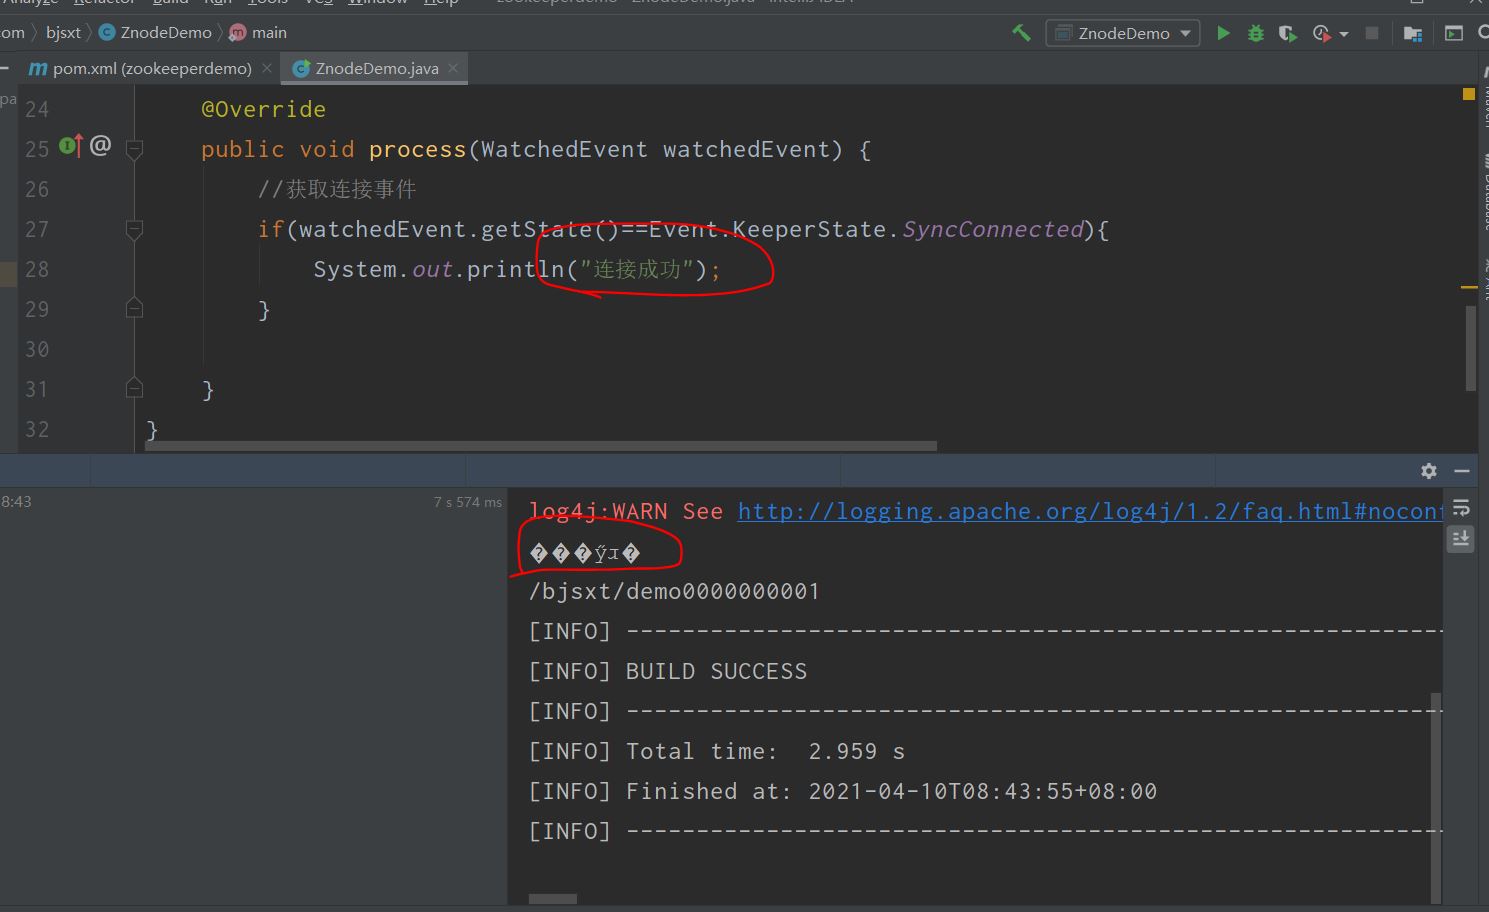Click the [INFO] BUILD SUCCESS line
This screenshot has height=912, width=1489.
click(x=668, y=671)
